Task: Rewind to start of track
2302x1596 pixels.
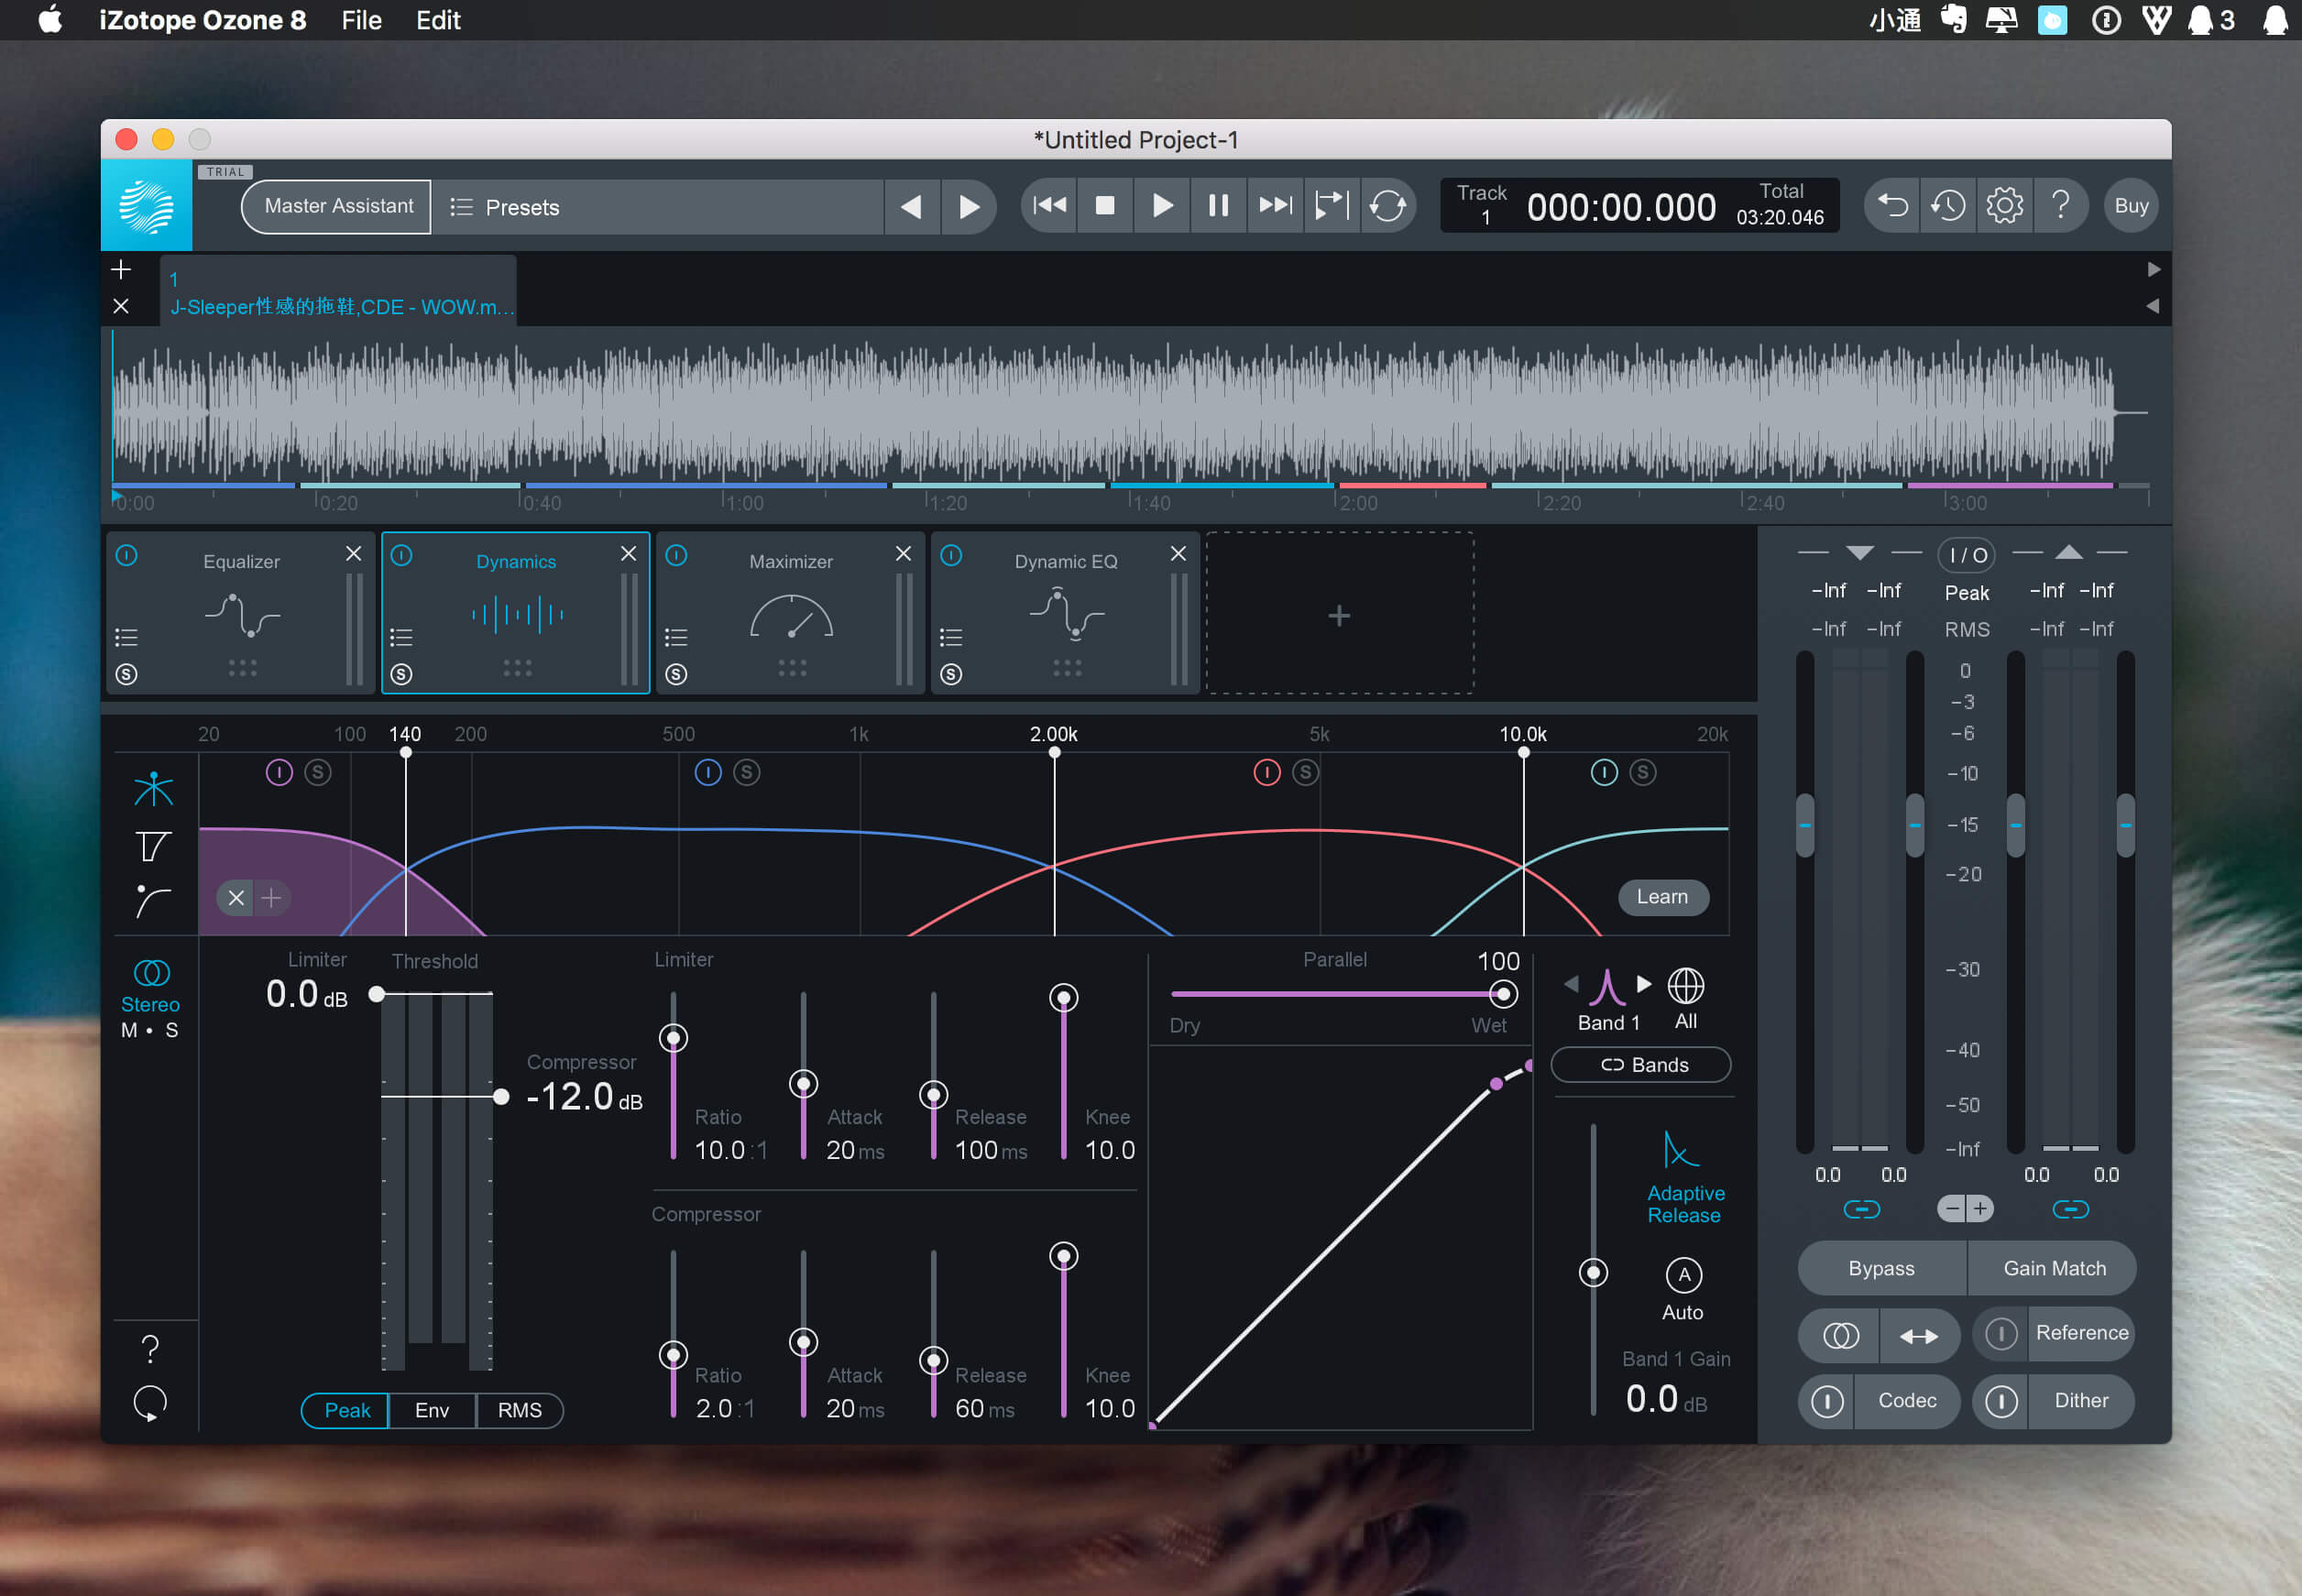Action: pyautogui.click(x=1049, y=206)
